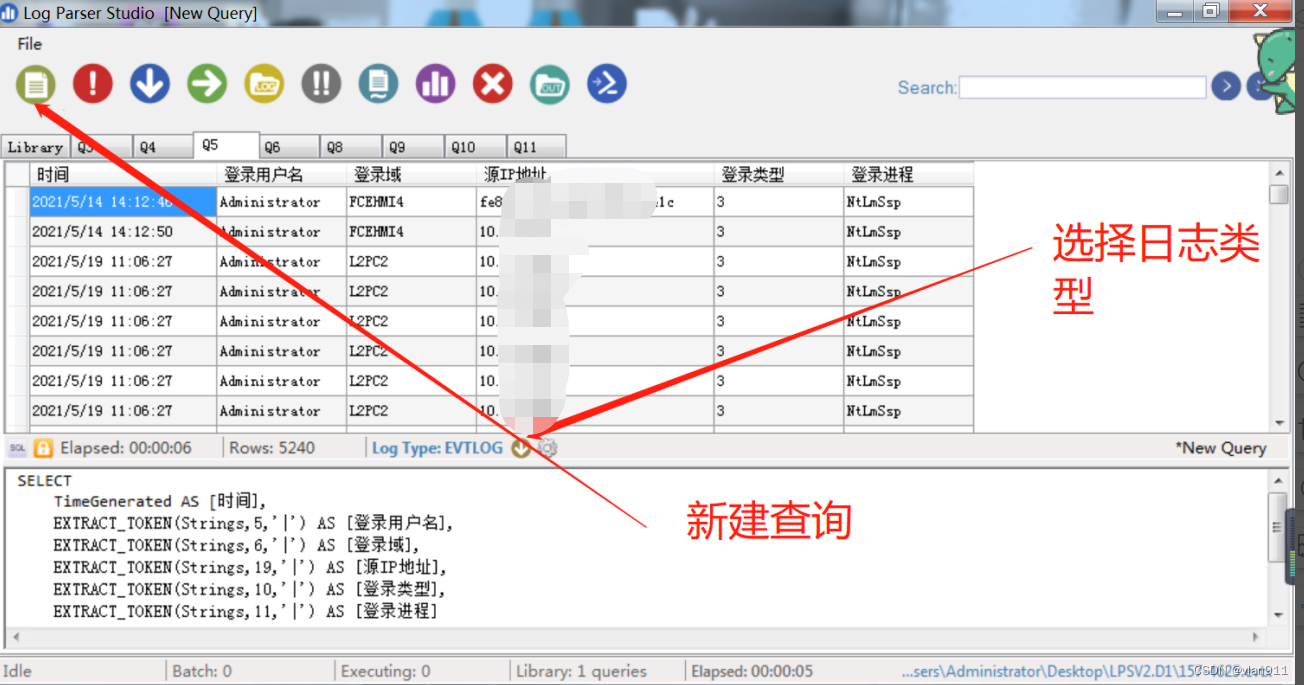The height and width of the screenshot is (685, 1304).
Task: Open the purple bar chart icon
Action: click(435, 84)
